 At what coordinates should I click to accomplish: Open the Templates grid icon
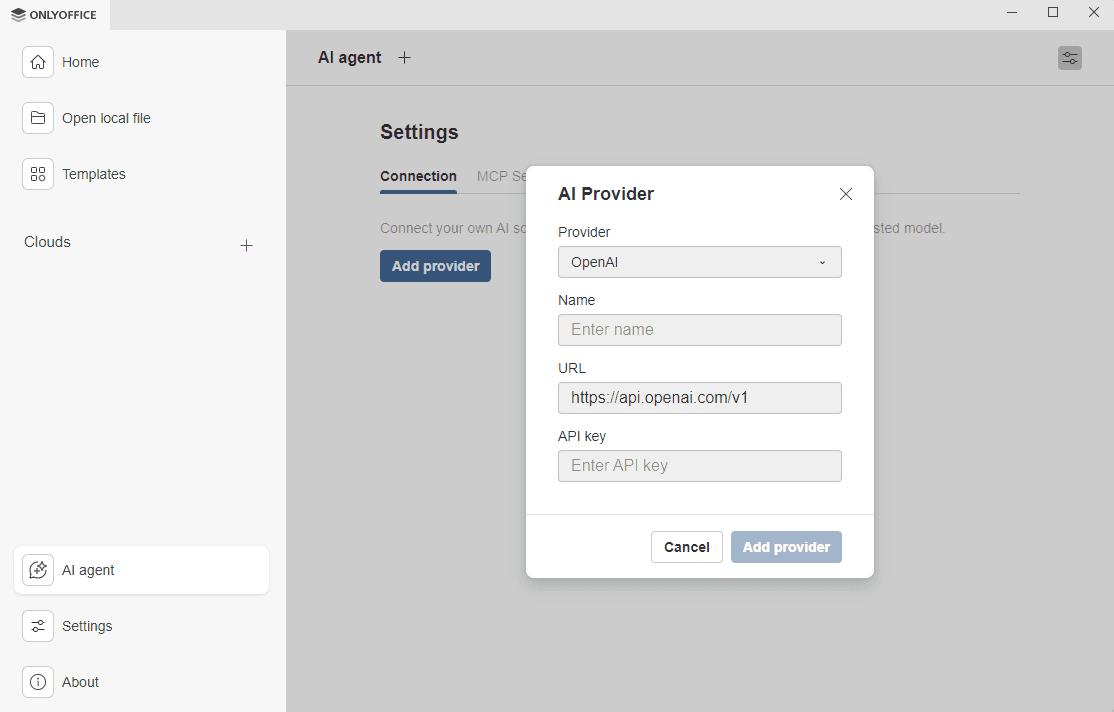[x=38, y=174]
